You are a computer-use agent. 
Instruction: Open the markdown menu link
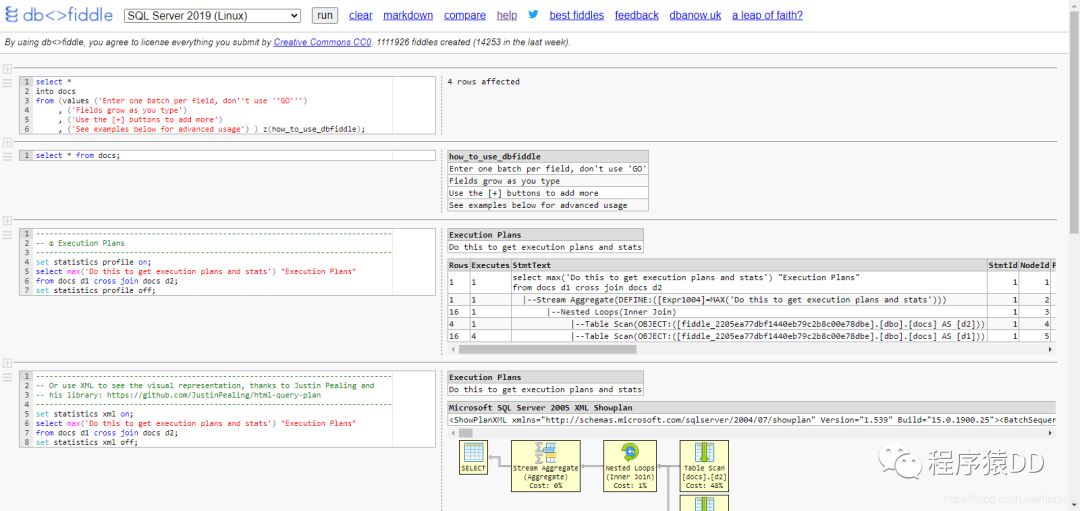coord(408,16)
